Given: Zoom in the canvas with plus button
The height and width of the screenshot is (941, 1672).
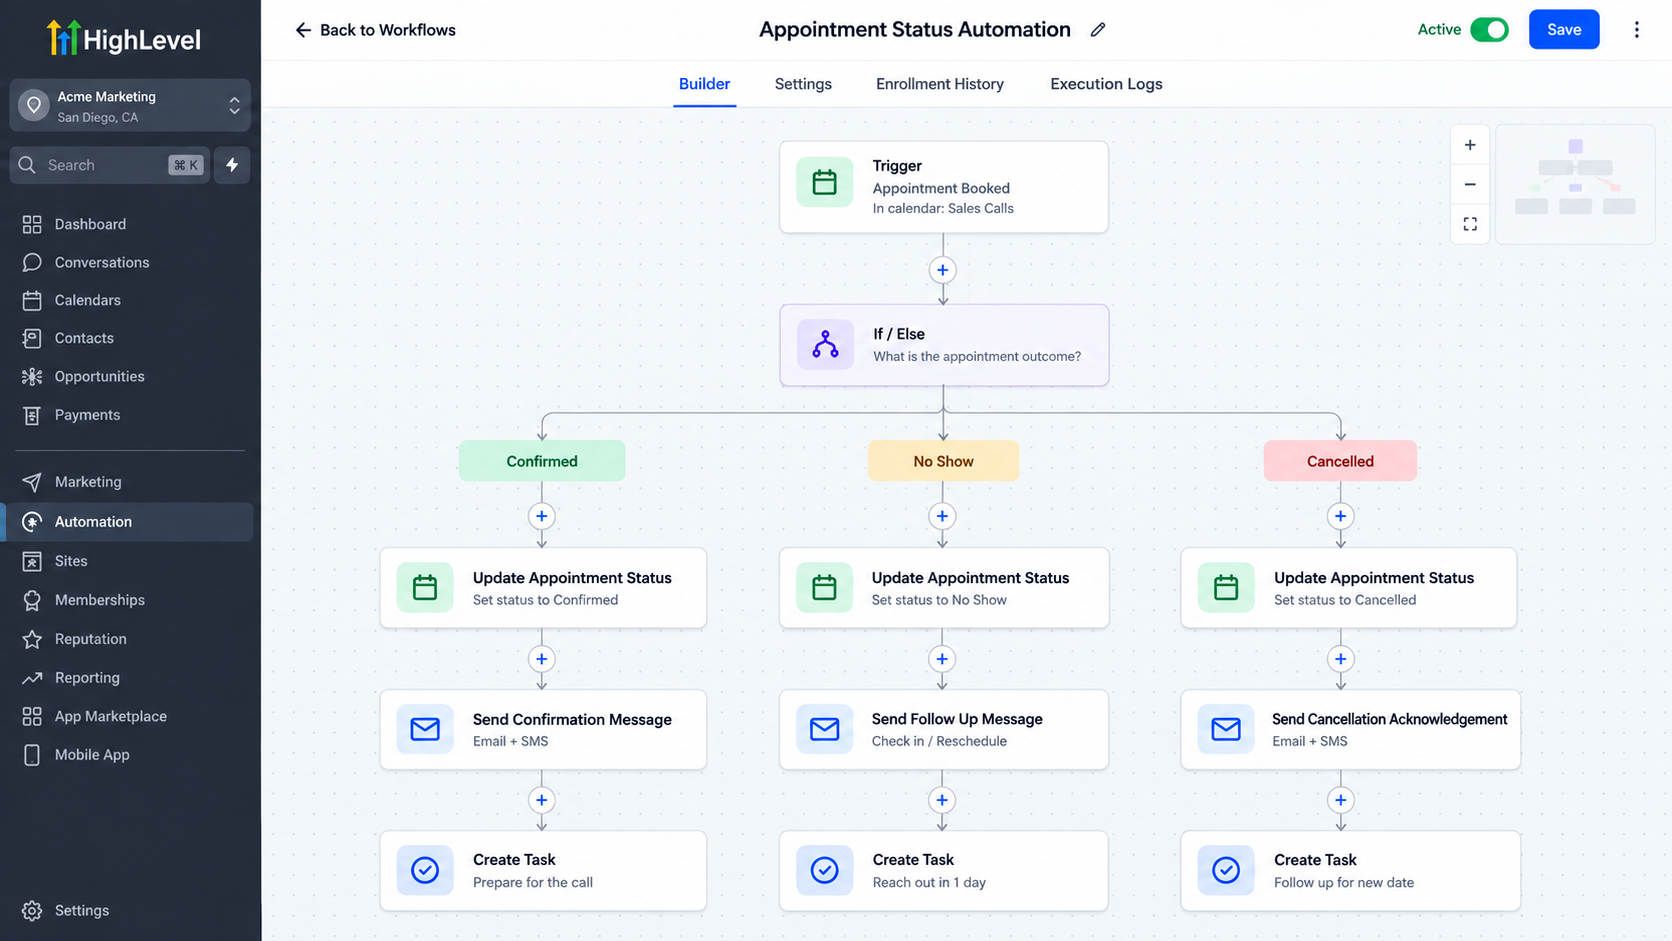Looking at the screenshot, I should pos(1470,145).
